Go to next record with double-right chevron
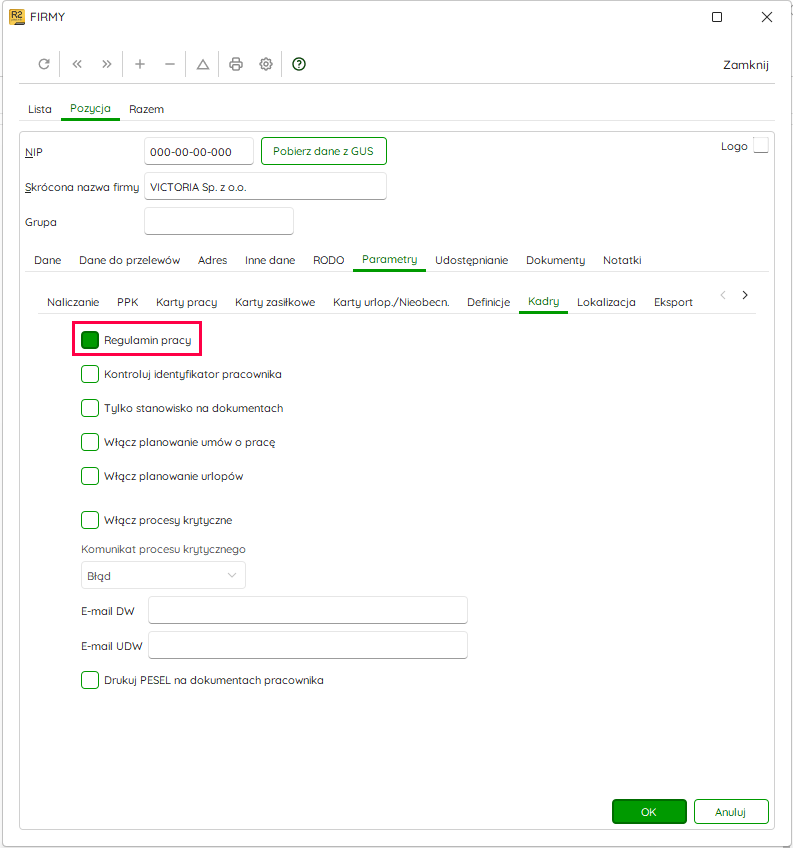The width and height of the screenshot is (793, 848). 107,64
